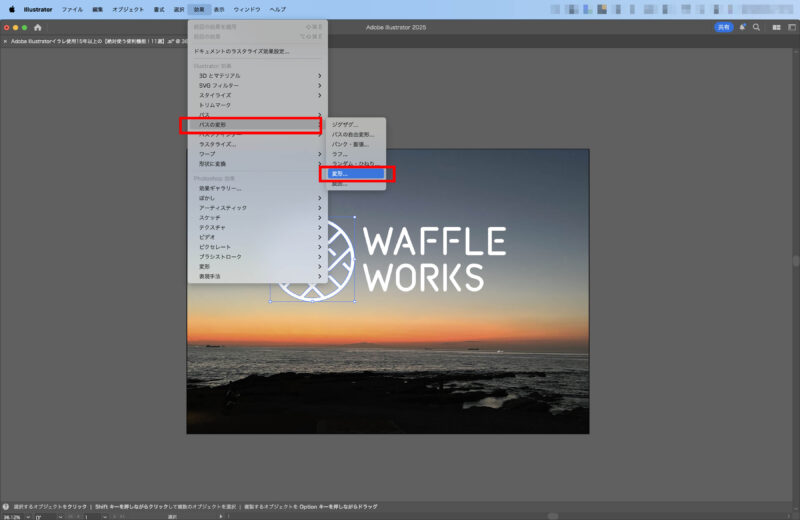The height and width of the screenshot is (520, 800).
Task: Expand the スタイライズ submenu under Illustrator effects
Action: click(x=215, y=96)
